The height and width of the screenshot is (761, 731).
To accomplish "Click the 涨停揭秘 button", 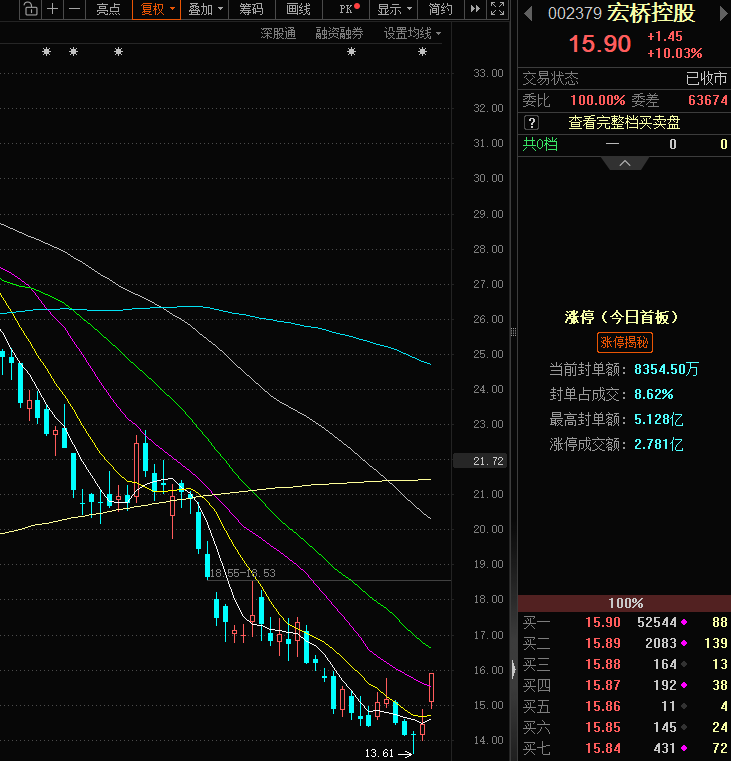I will point(624,343).
